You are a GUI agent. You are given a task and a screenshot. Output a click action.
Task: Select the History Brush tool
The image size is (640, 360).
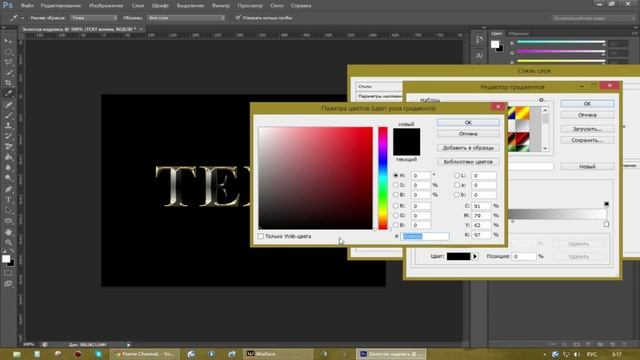(x=8, y=136)
